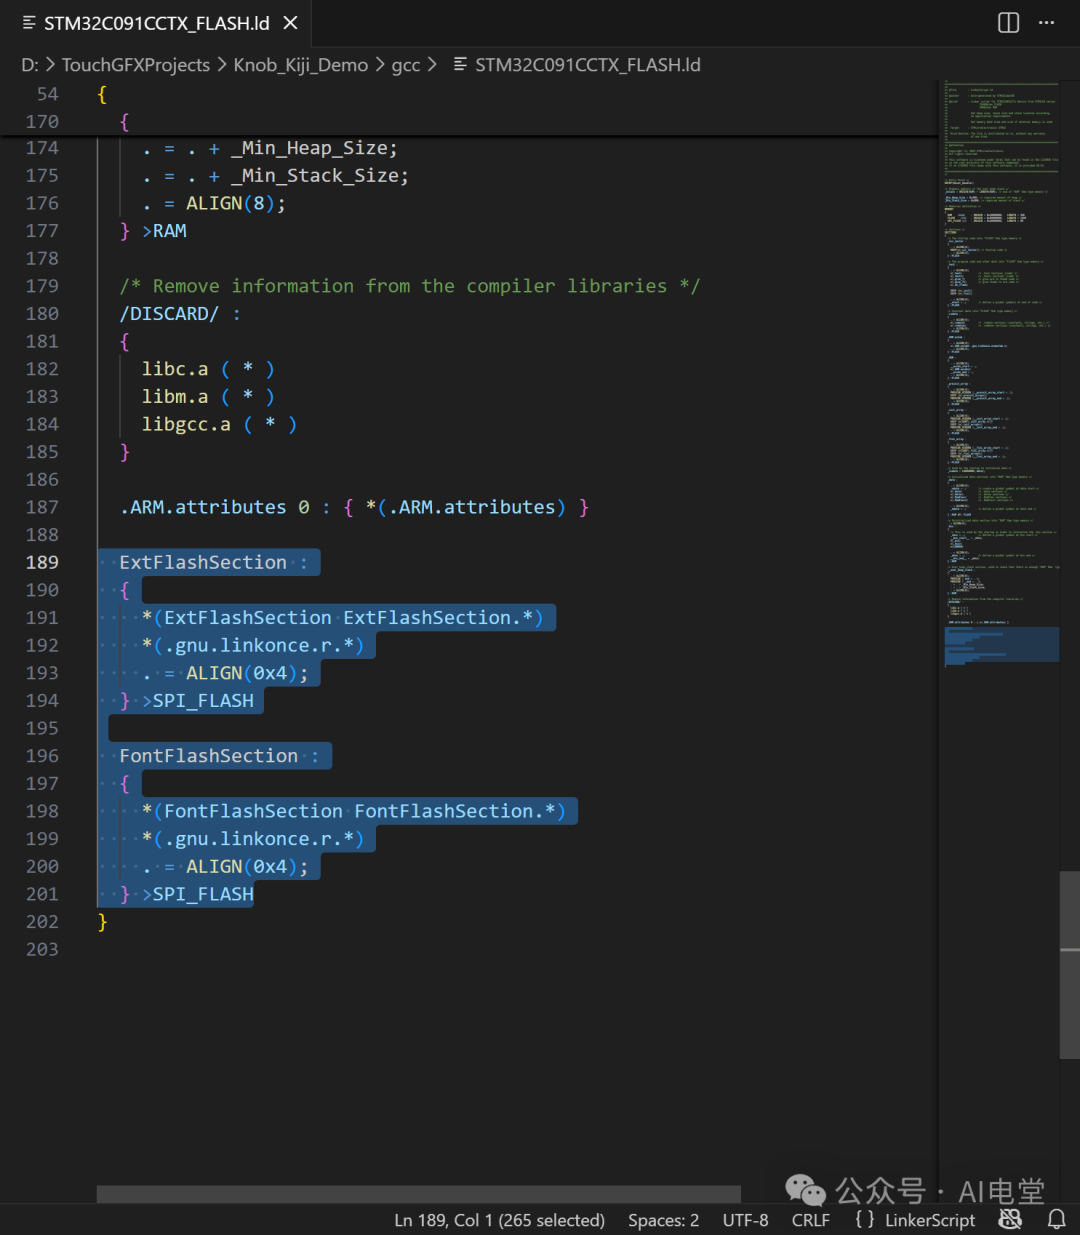
Task: Click the file icon in the breadcrumb bar
Action: (x=460, y=64)
